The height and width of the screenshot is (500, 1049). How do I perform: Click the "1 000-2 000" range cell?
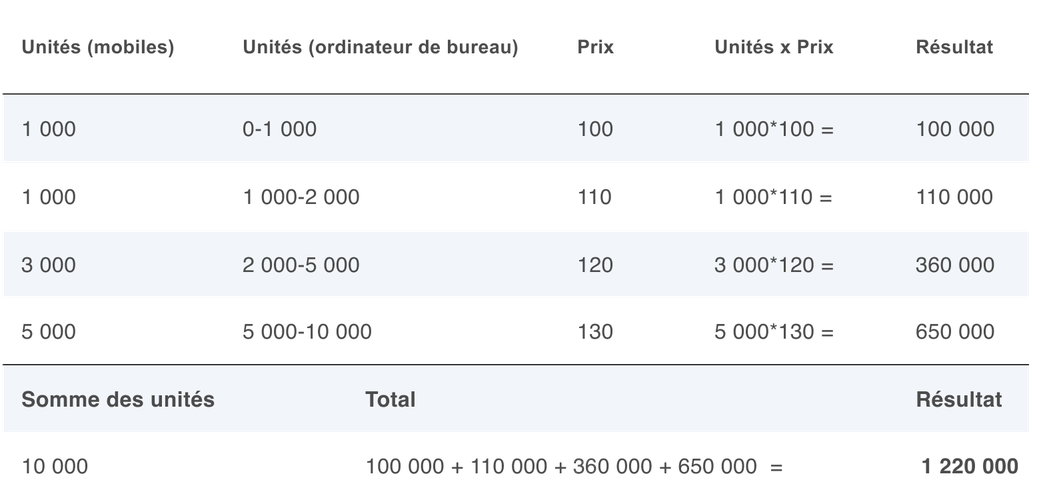(x=301, y=198)
